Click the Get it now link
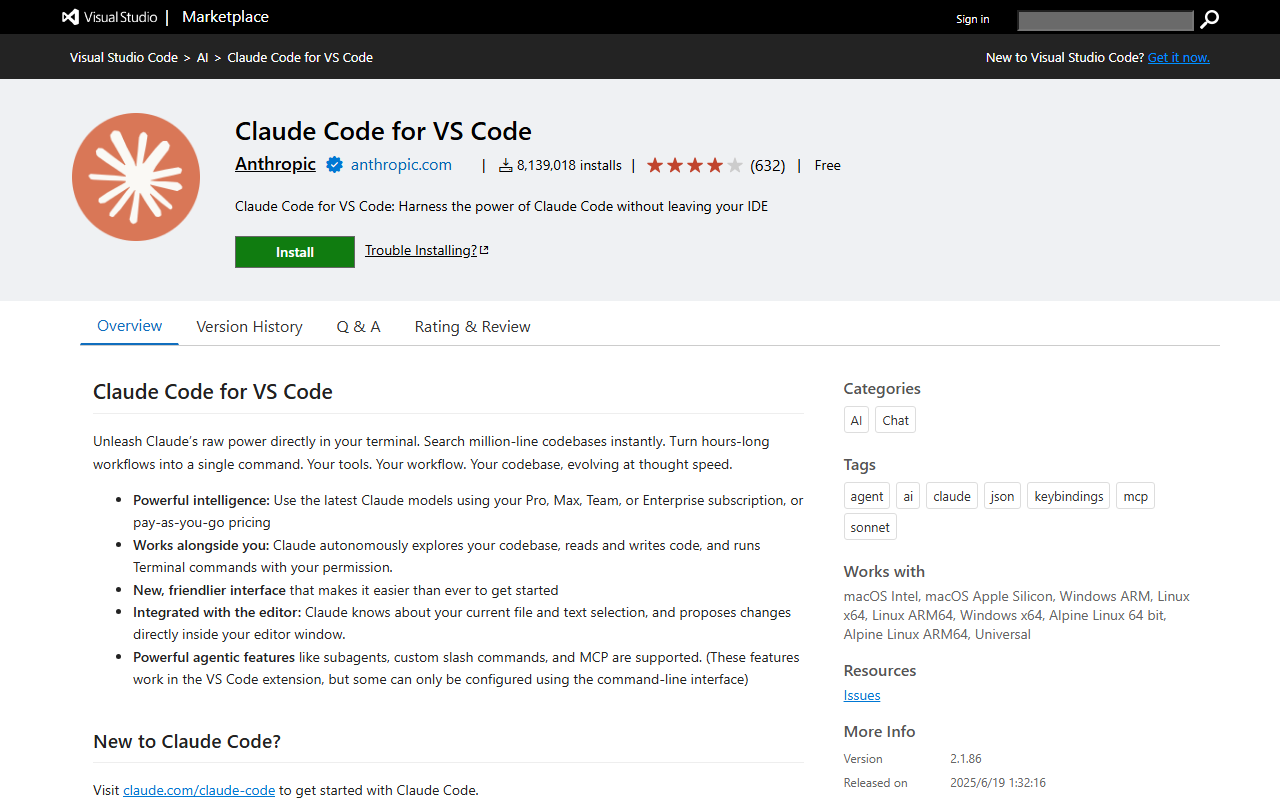Screen dimensions: 1280x800 tap(1178, 57)
